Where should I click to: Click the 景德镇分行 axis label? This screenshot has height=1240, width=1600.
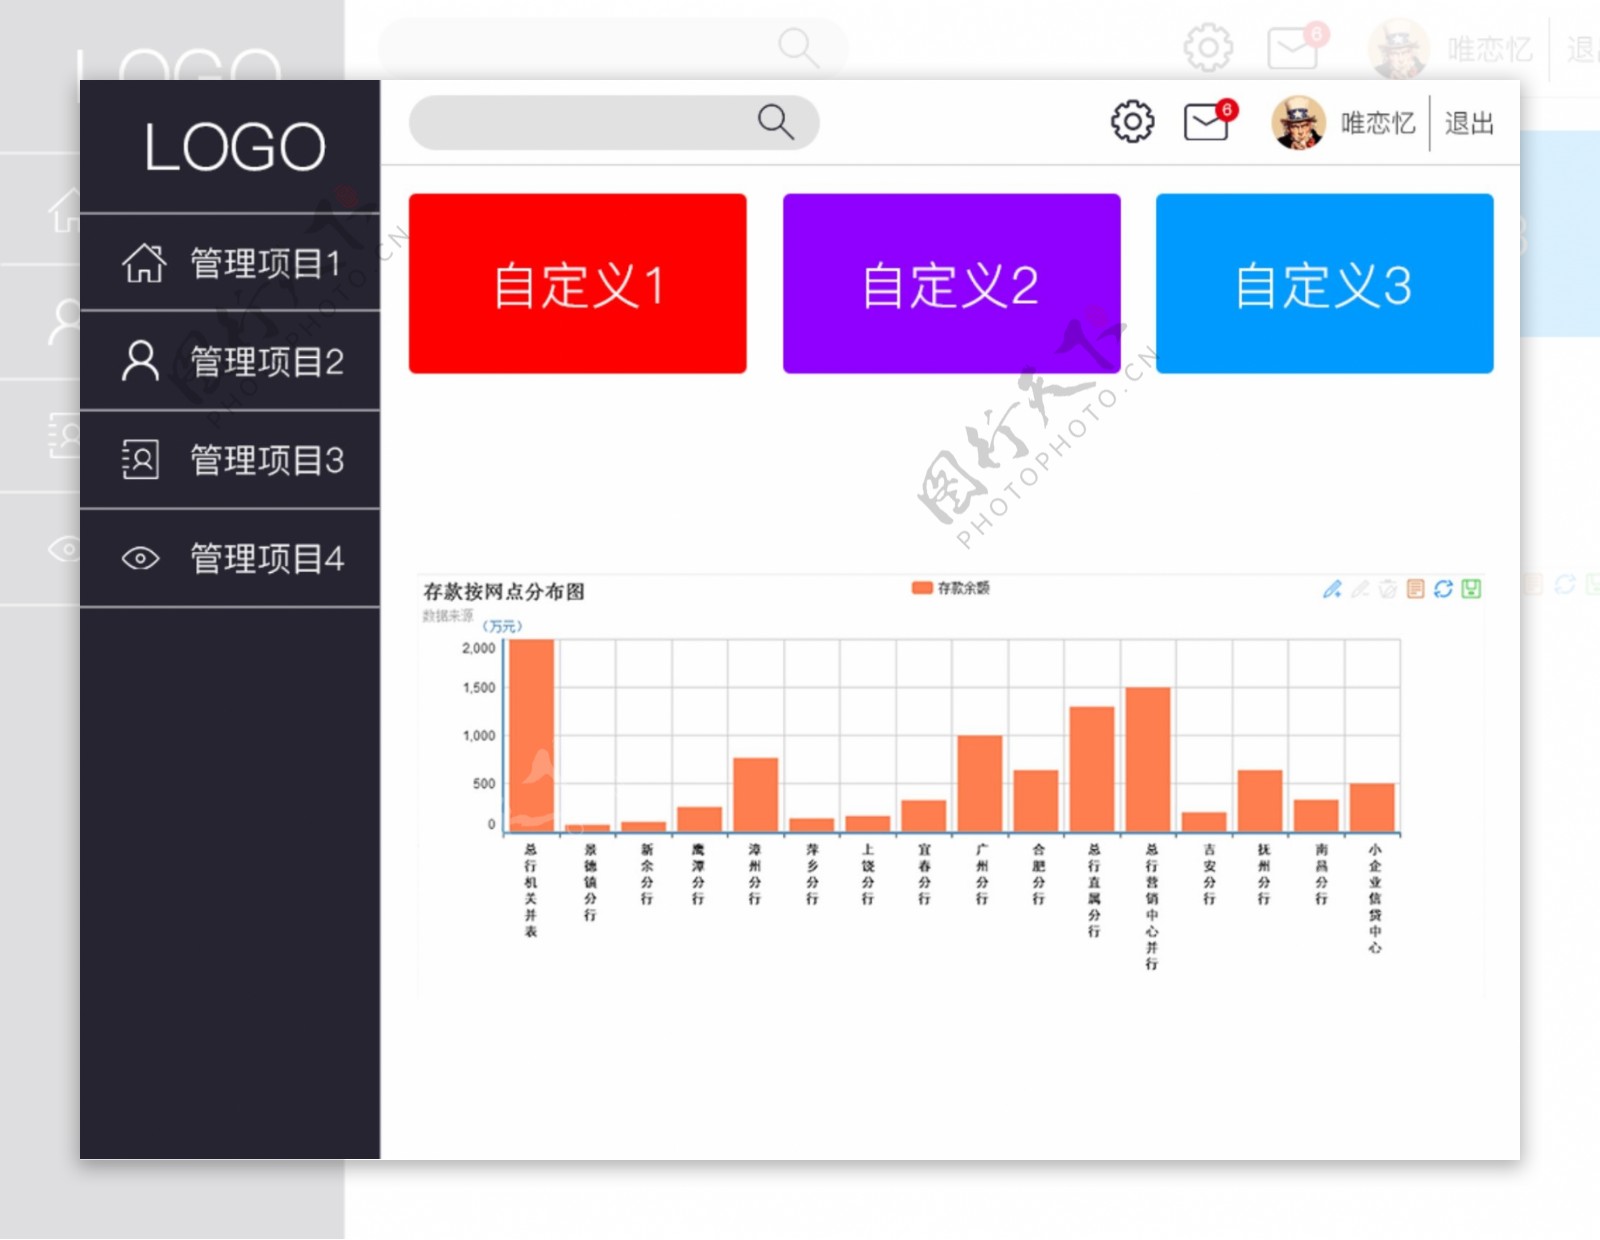coord(590,882)
